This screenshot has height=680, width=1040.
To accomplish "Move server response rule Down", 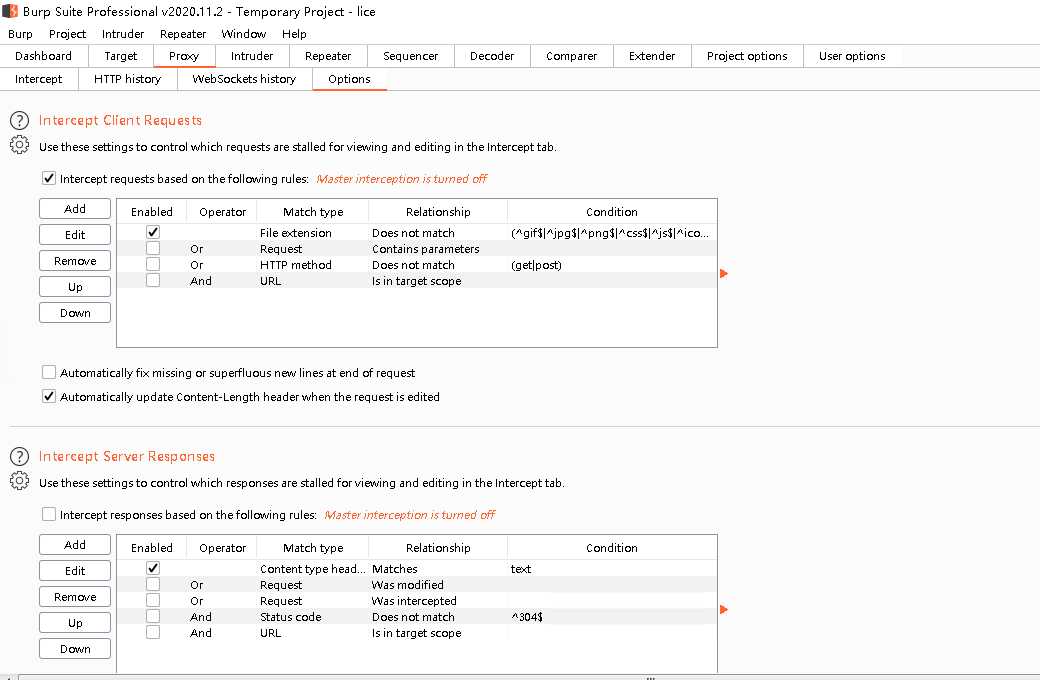I will pos(75,648).
